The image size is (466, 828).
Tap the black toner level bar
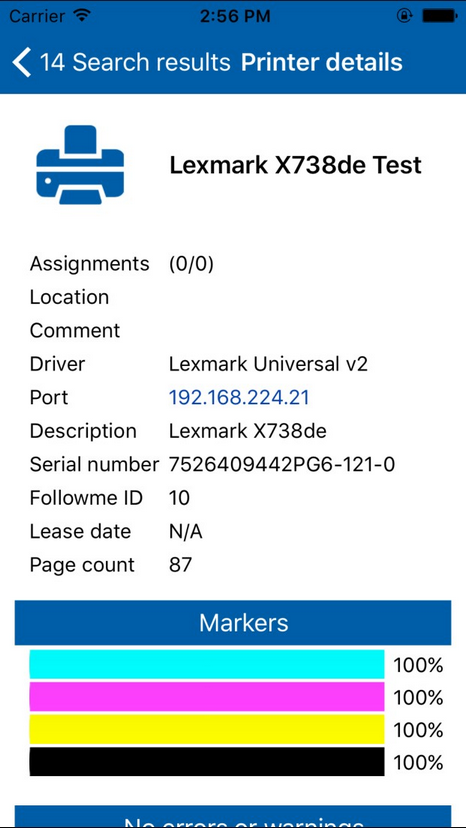(x=207, y=762)
